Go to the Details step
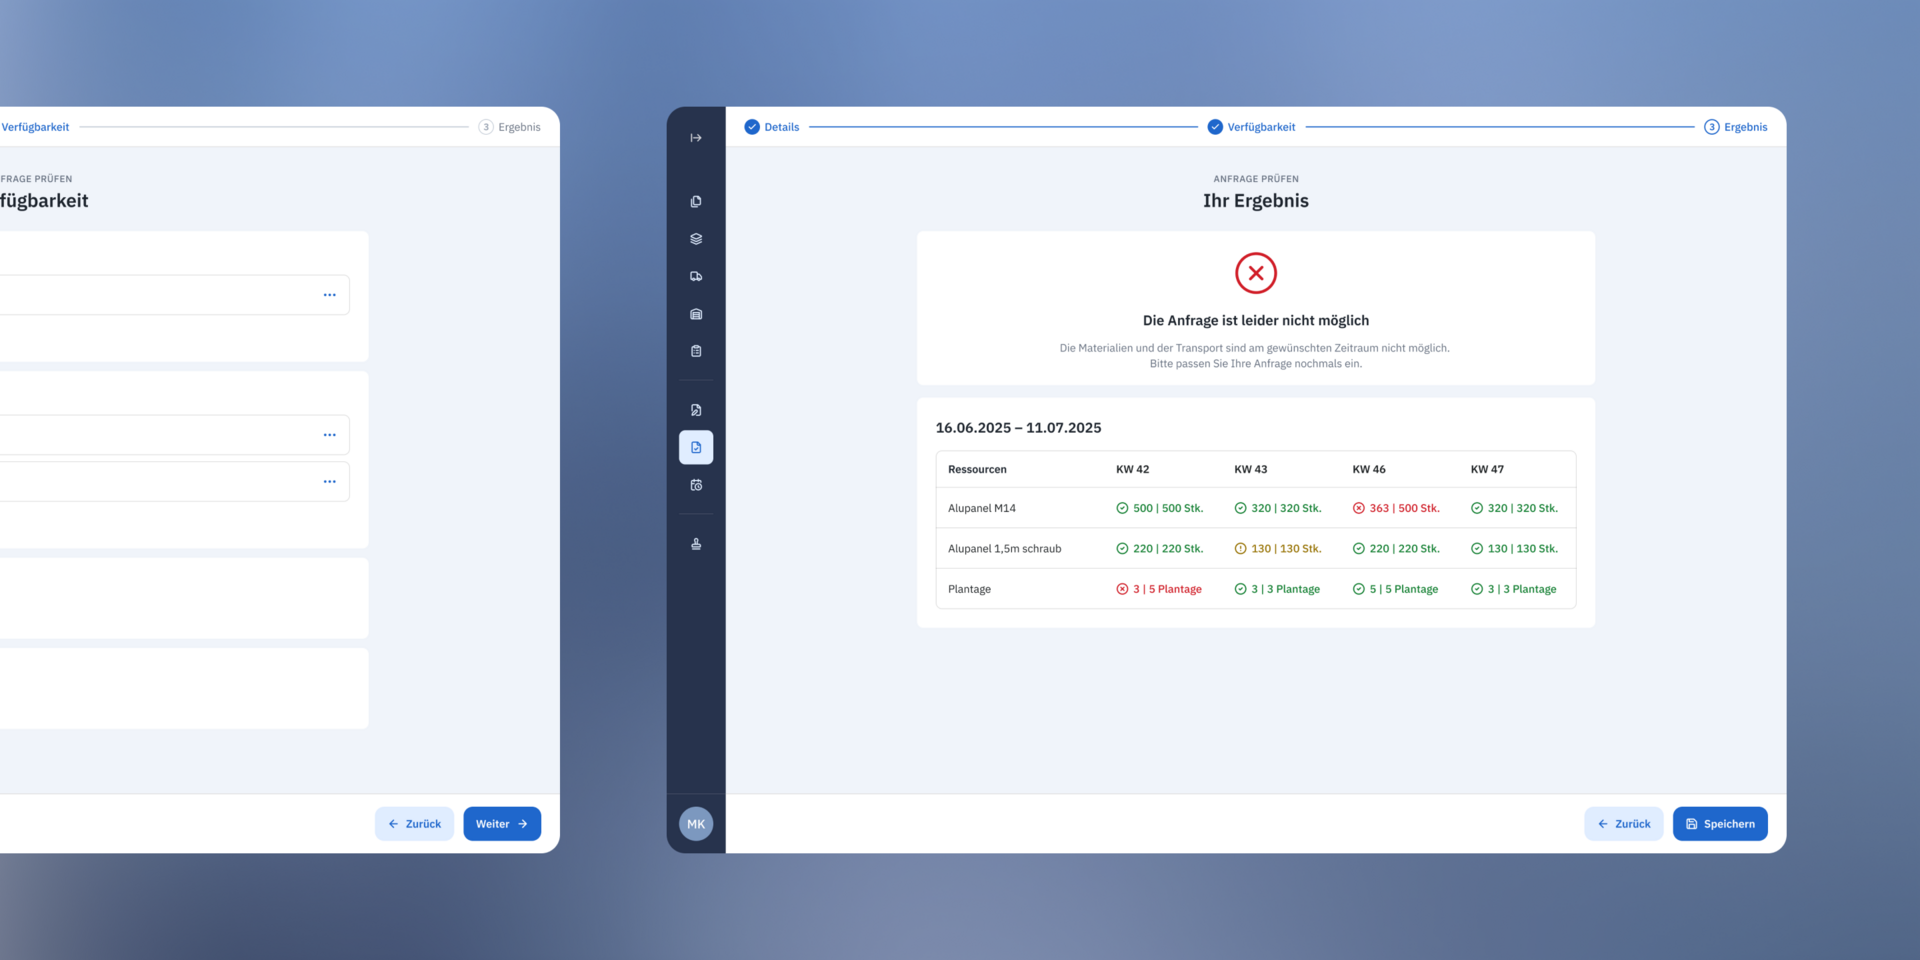Screen dimensions: 1920x960 pos(772,127)
